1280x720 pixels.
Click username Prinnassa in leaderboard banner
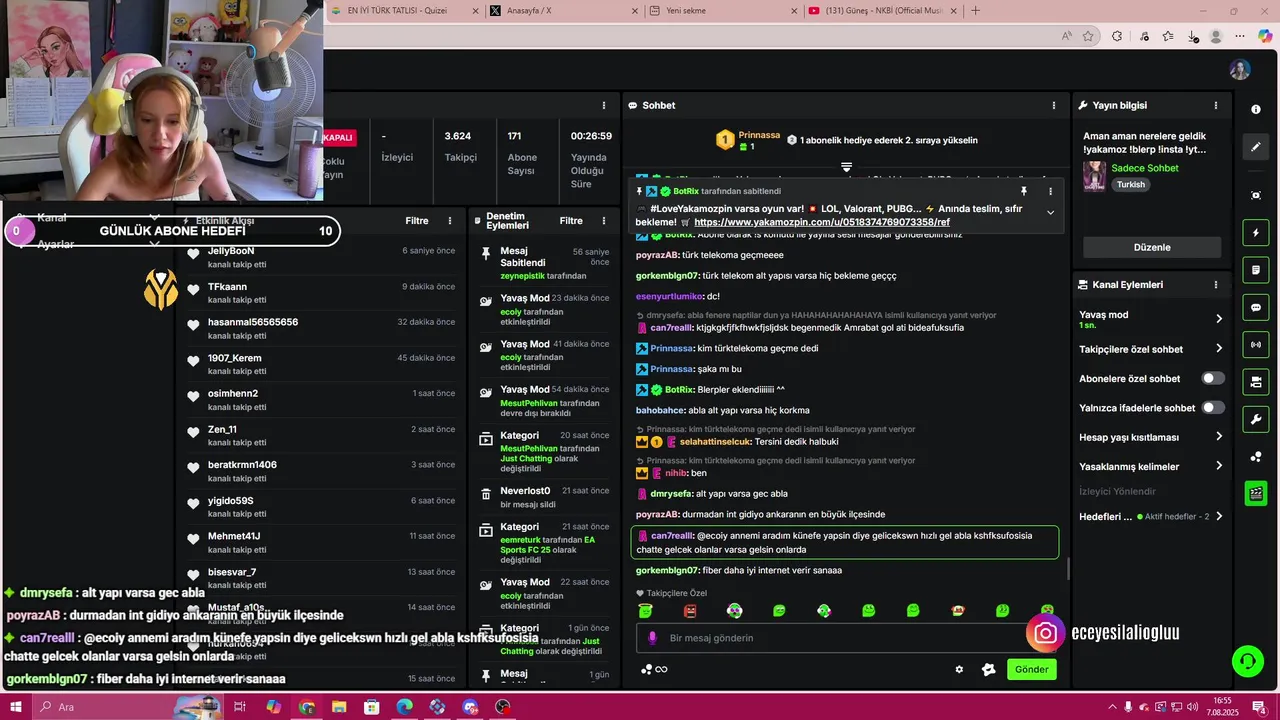(x=759, y=135)
